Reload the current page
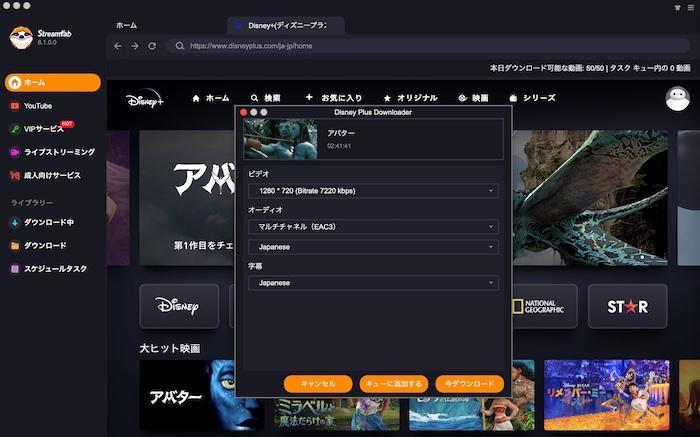The image size is (700, 437). click(152, 46)
